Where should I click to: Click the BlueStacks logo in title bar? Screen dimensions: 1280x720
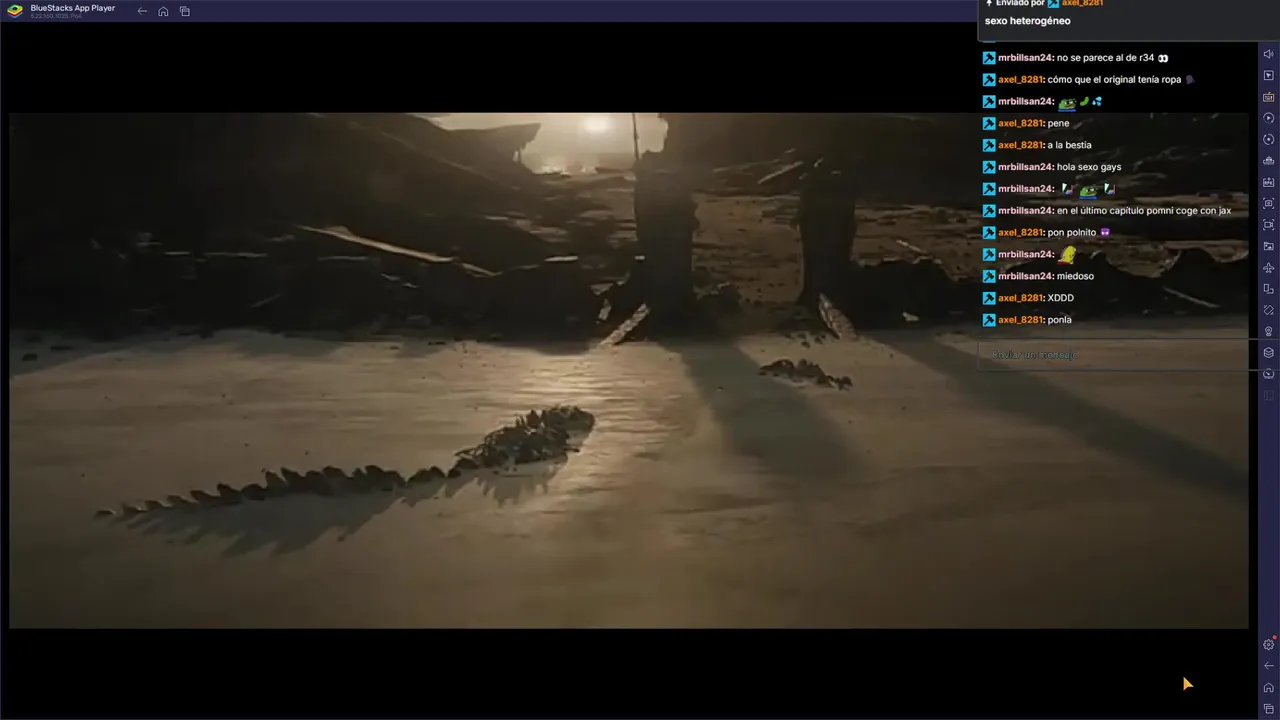(15, 11)
